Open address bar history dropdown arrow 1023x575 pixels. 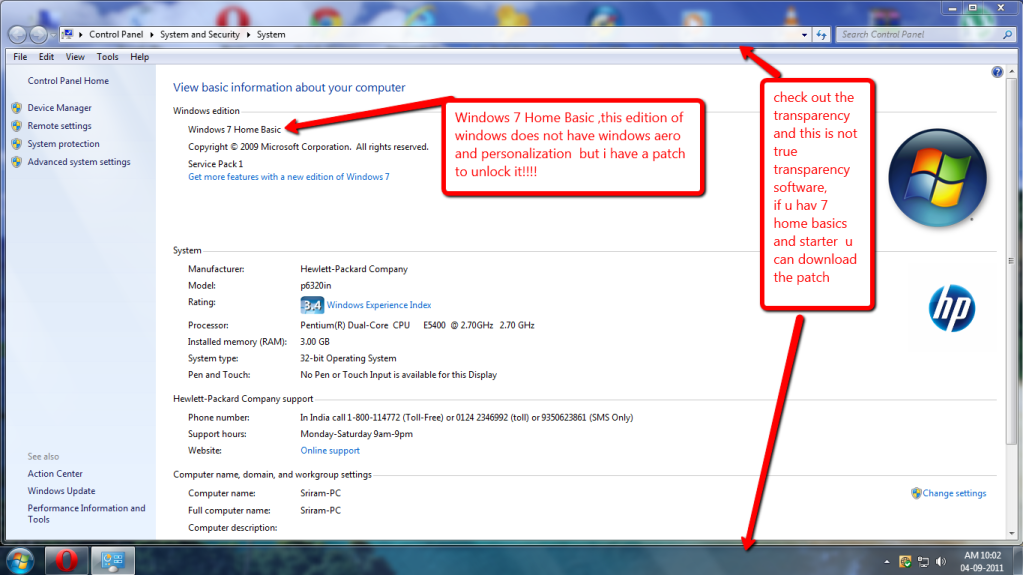[804, 35]
